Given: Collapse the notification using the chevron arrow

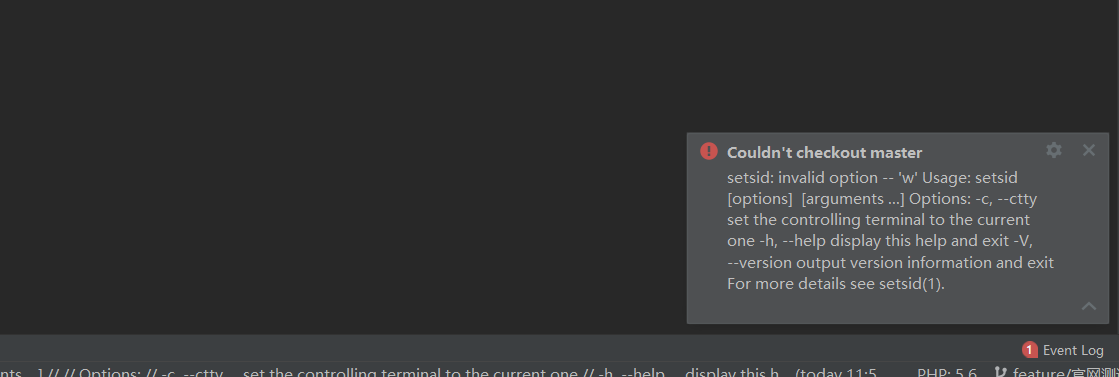Looking at the screenshot, I should click(x=1088, y=306).
